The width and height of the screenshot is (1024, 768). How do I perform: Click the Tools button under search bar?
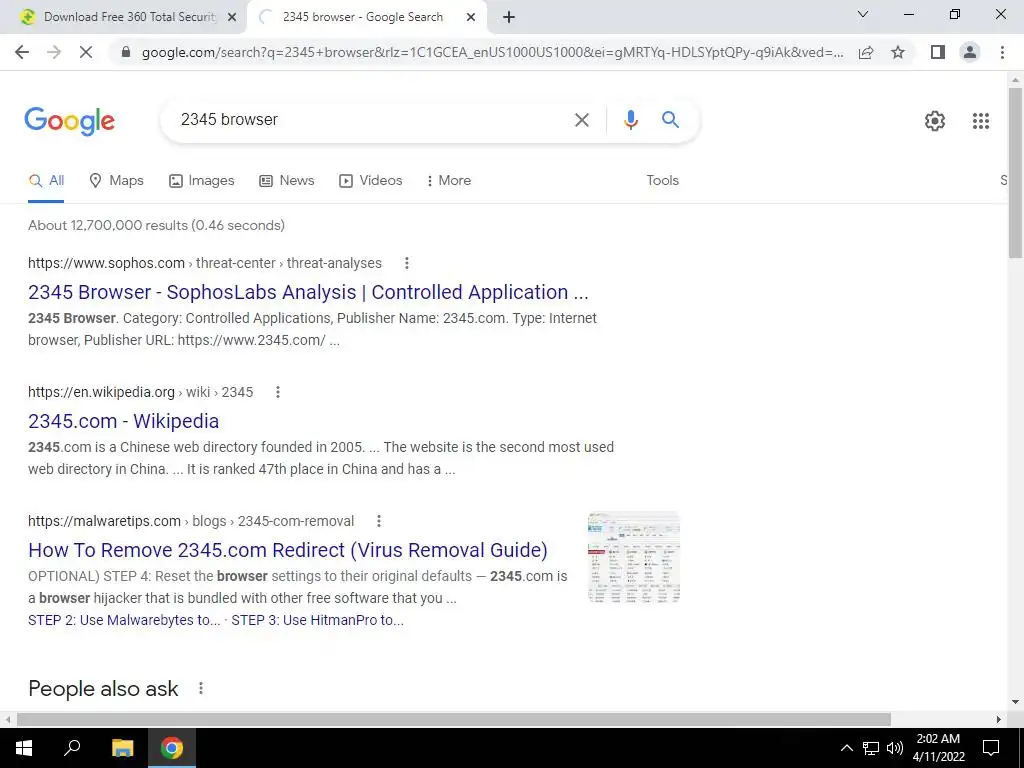(662, 180)
